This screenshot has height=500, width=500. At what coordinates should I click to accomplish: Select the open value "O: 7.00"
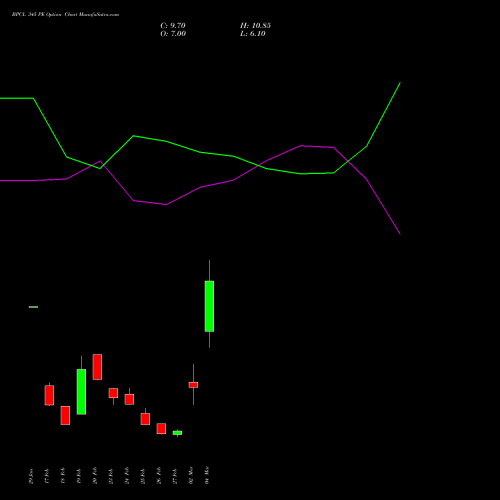point(173,34)
